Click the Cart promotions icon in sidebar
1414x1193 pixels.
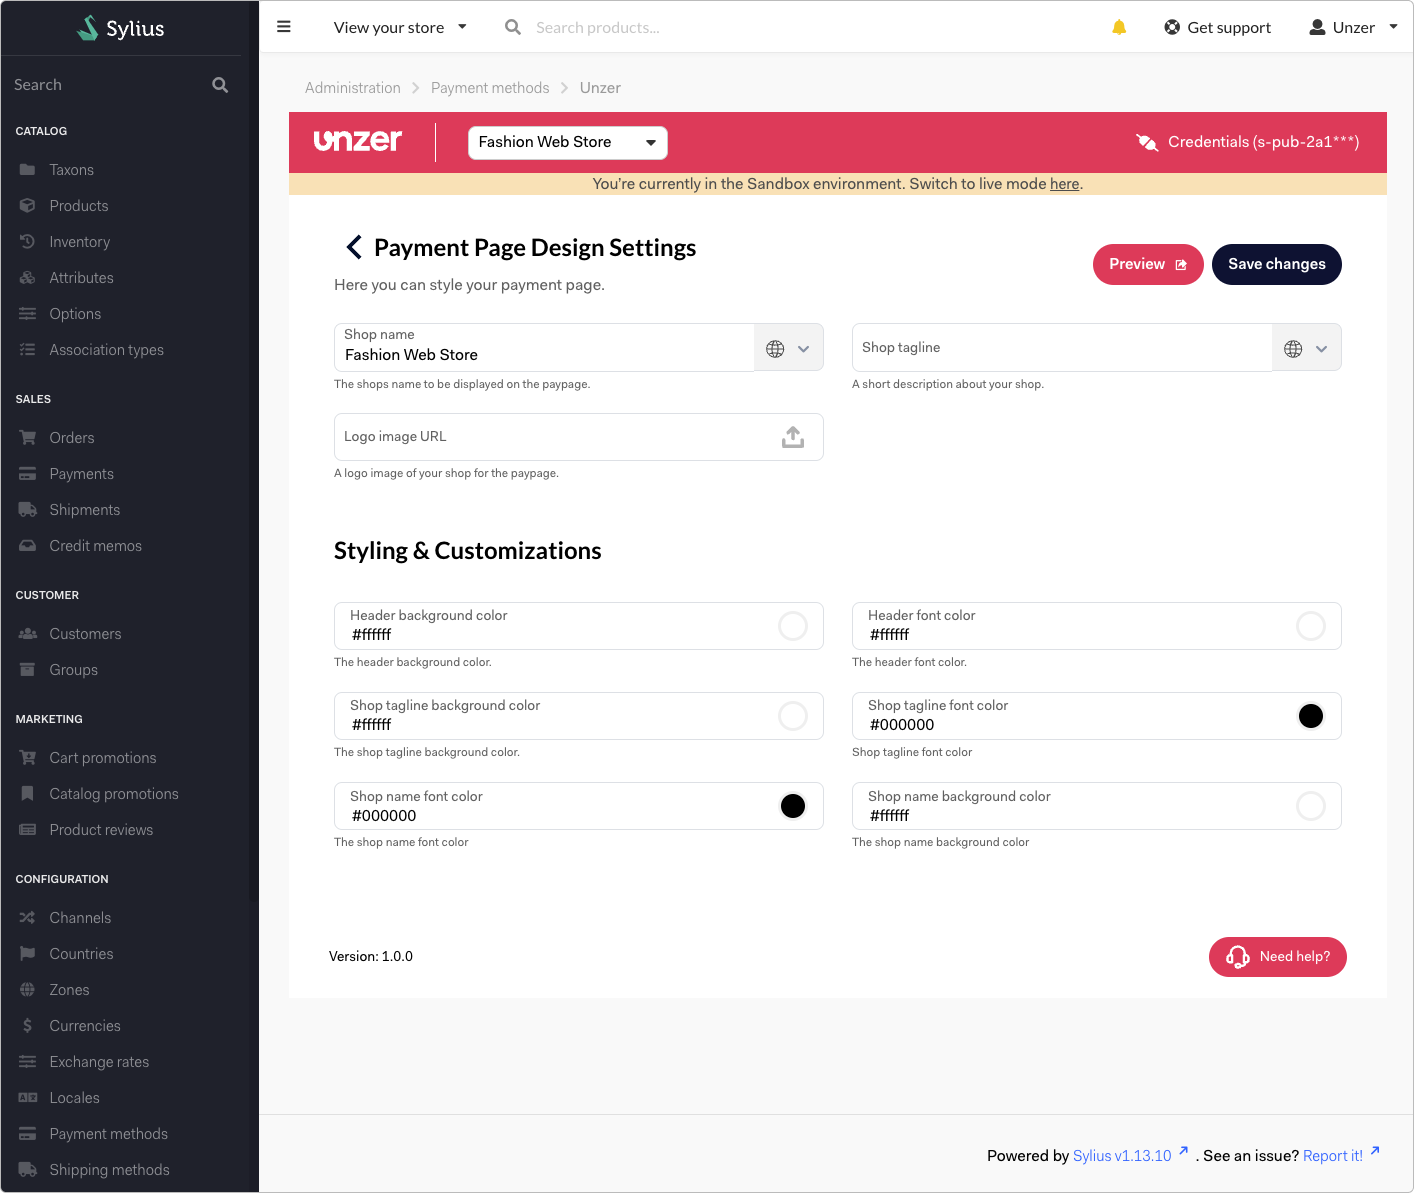click(x=28, y=758)
